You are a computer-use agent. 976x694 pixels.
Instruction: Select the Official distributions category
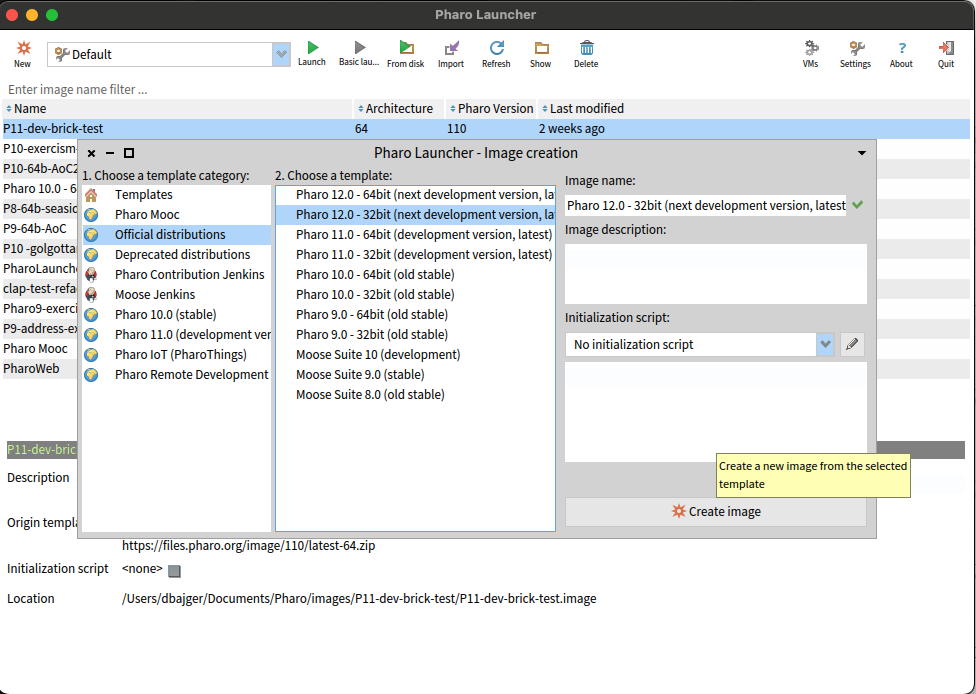(176, 235)
